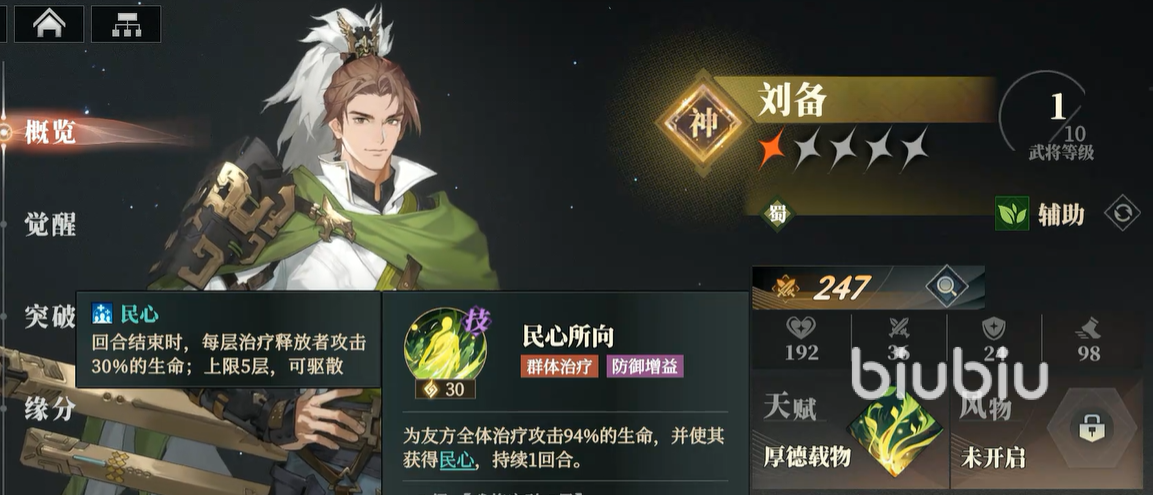Screen dimensions: 1153x495
Task: Go to the 缘分 tab
Action: pos(50,409)
